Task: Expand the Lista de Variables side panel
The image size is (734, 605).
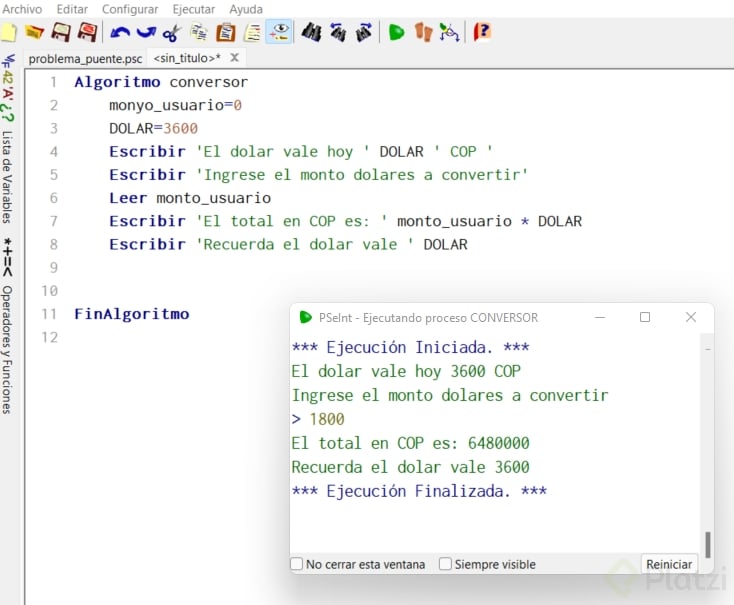Action: point(7,177)
